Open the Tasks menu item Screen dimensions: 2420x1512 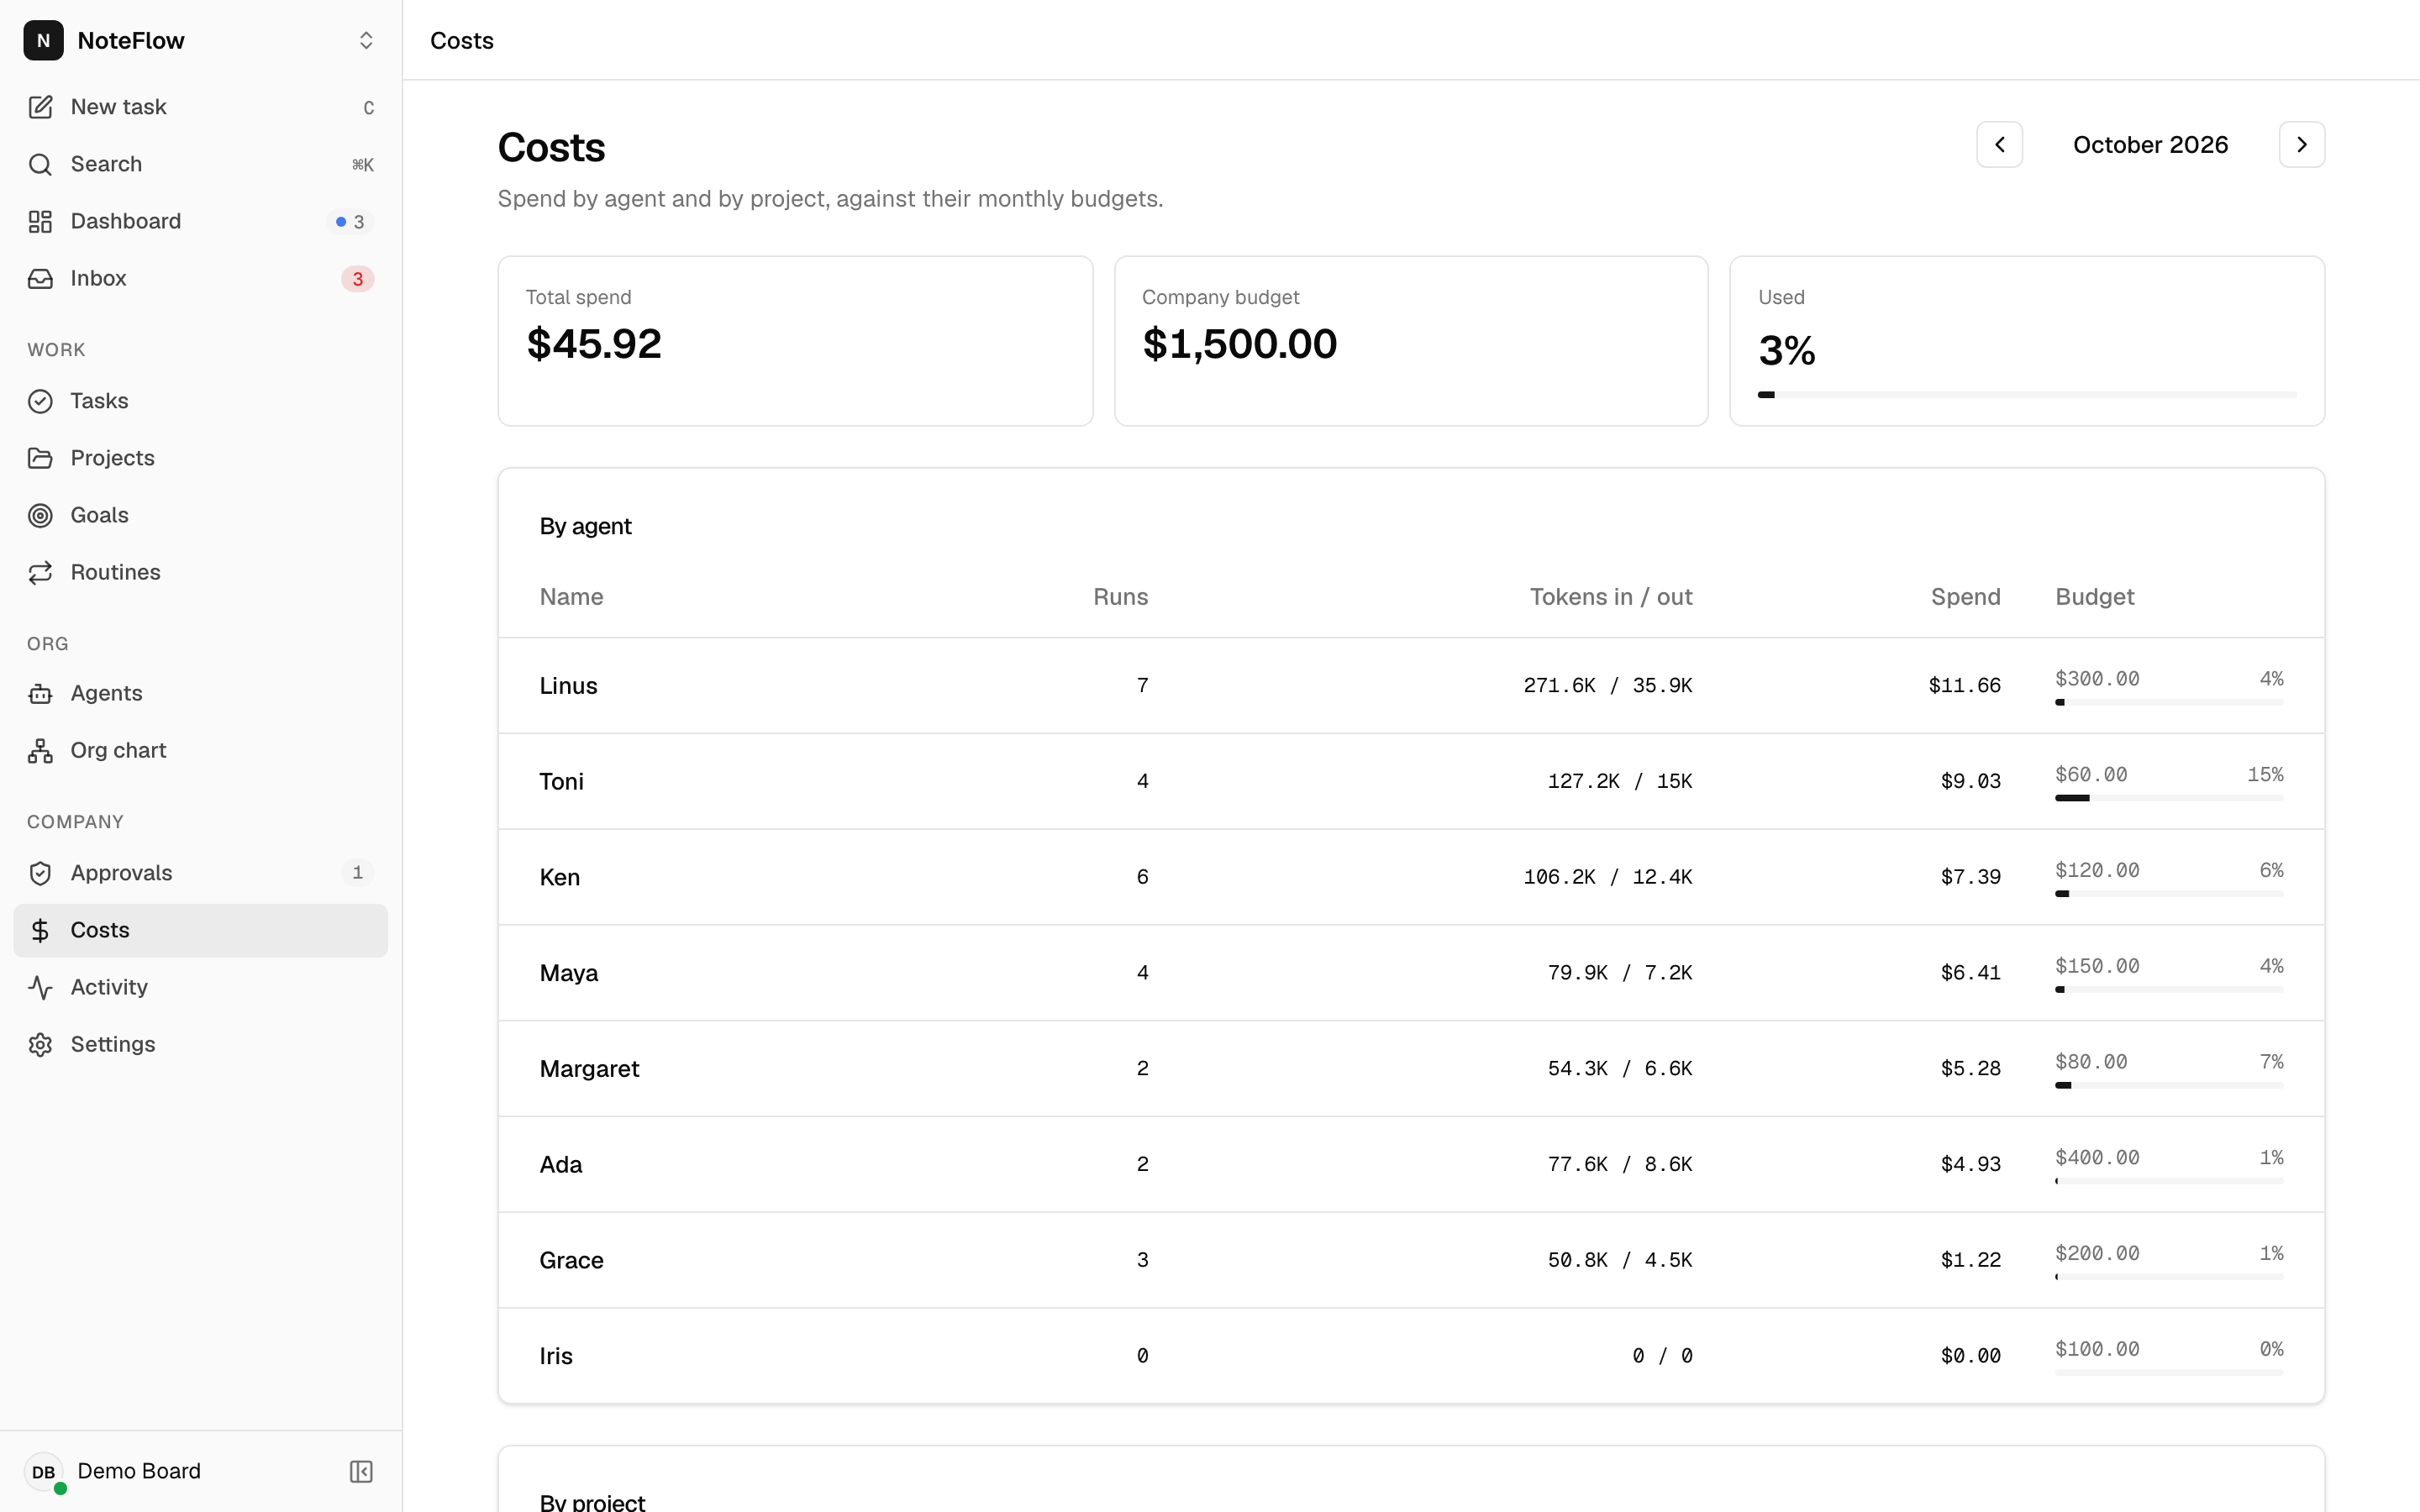tap(200, 401)
